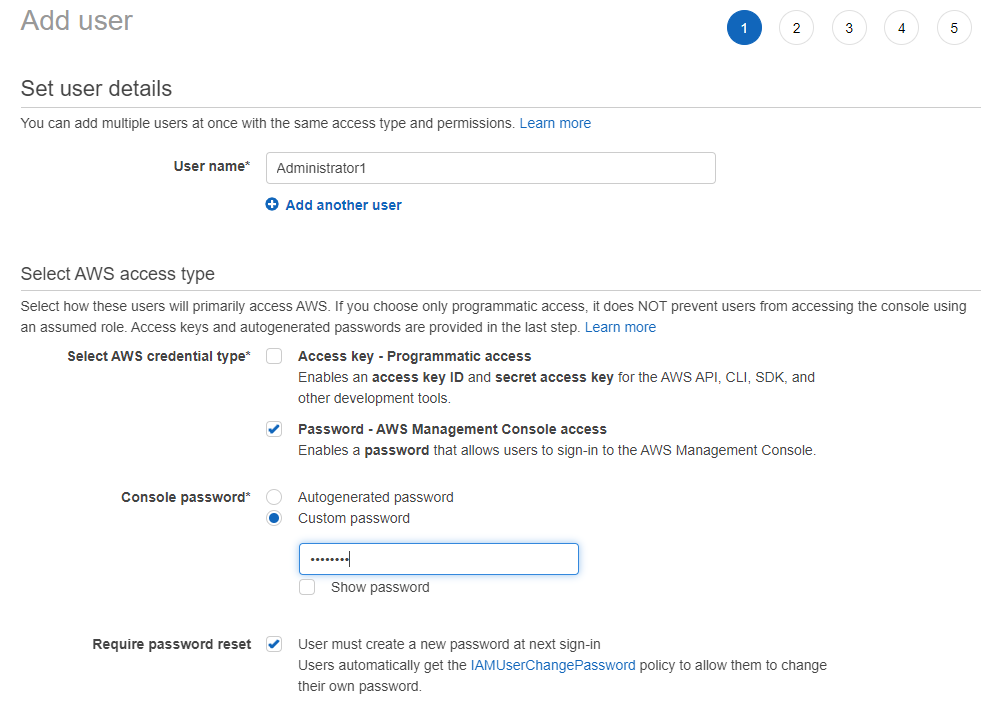
Task: Focus the custom password input field
Action: (439, 559)
